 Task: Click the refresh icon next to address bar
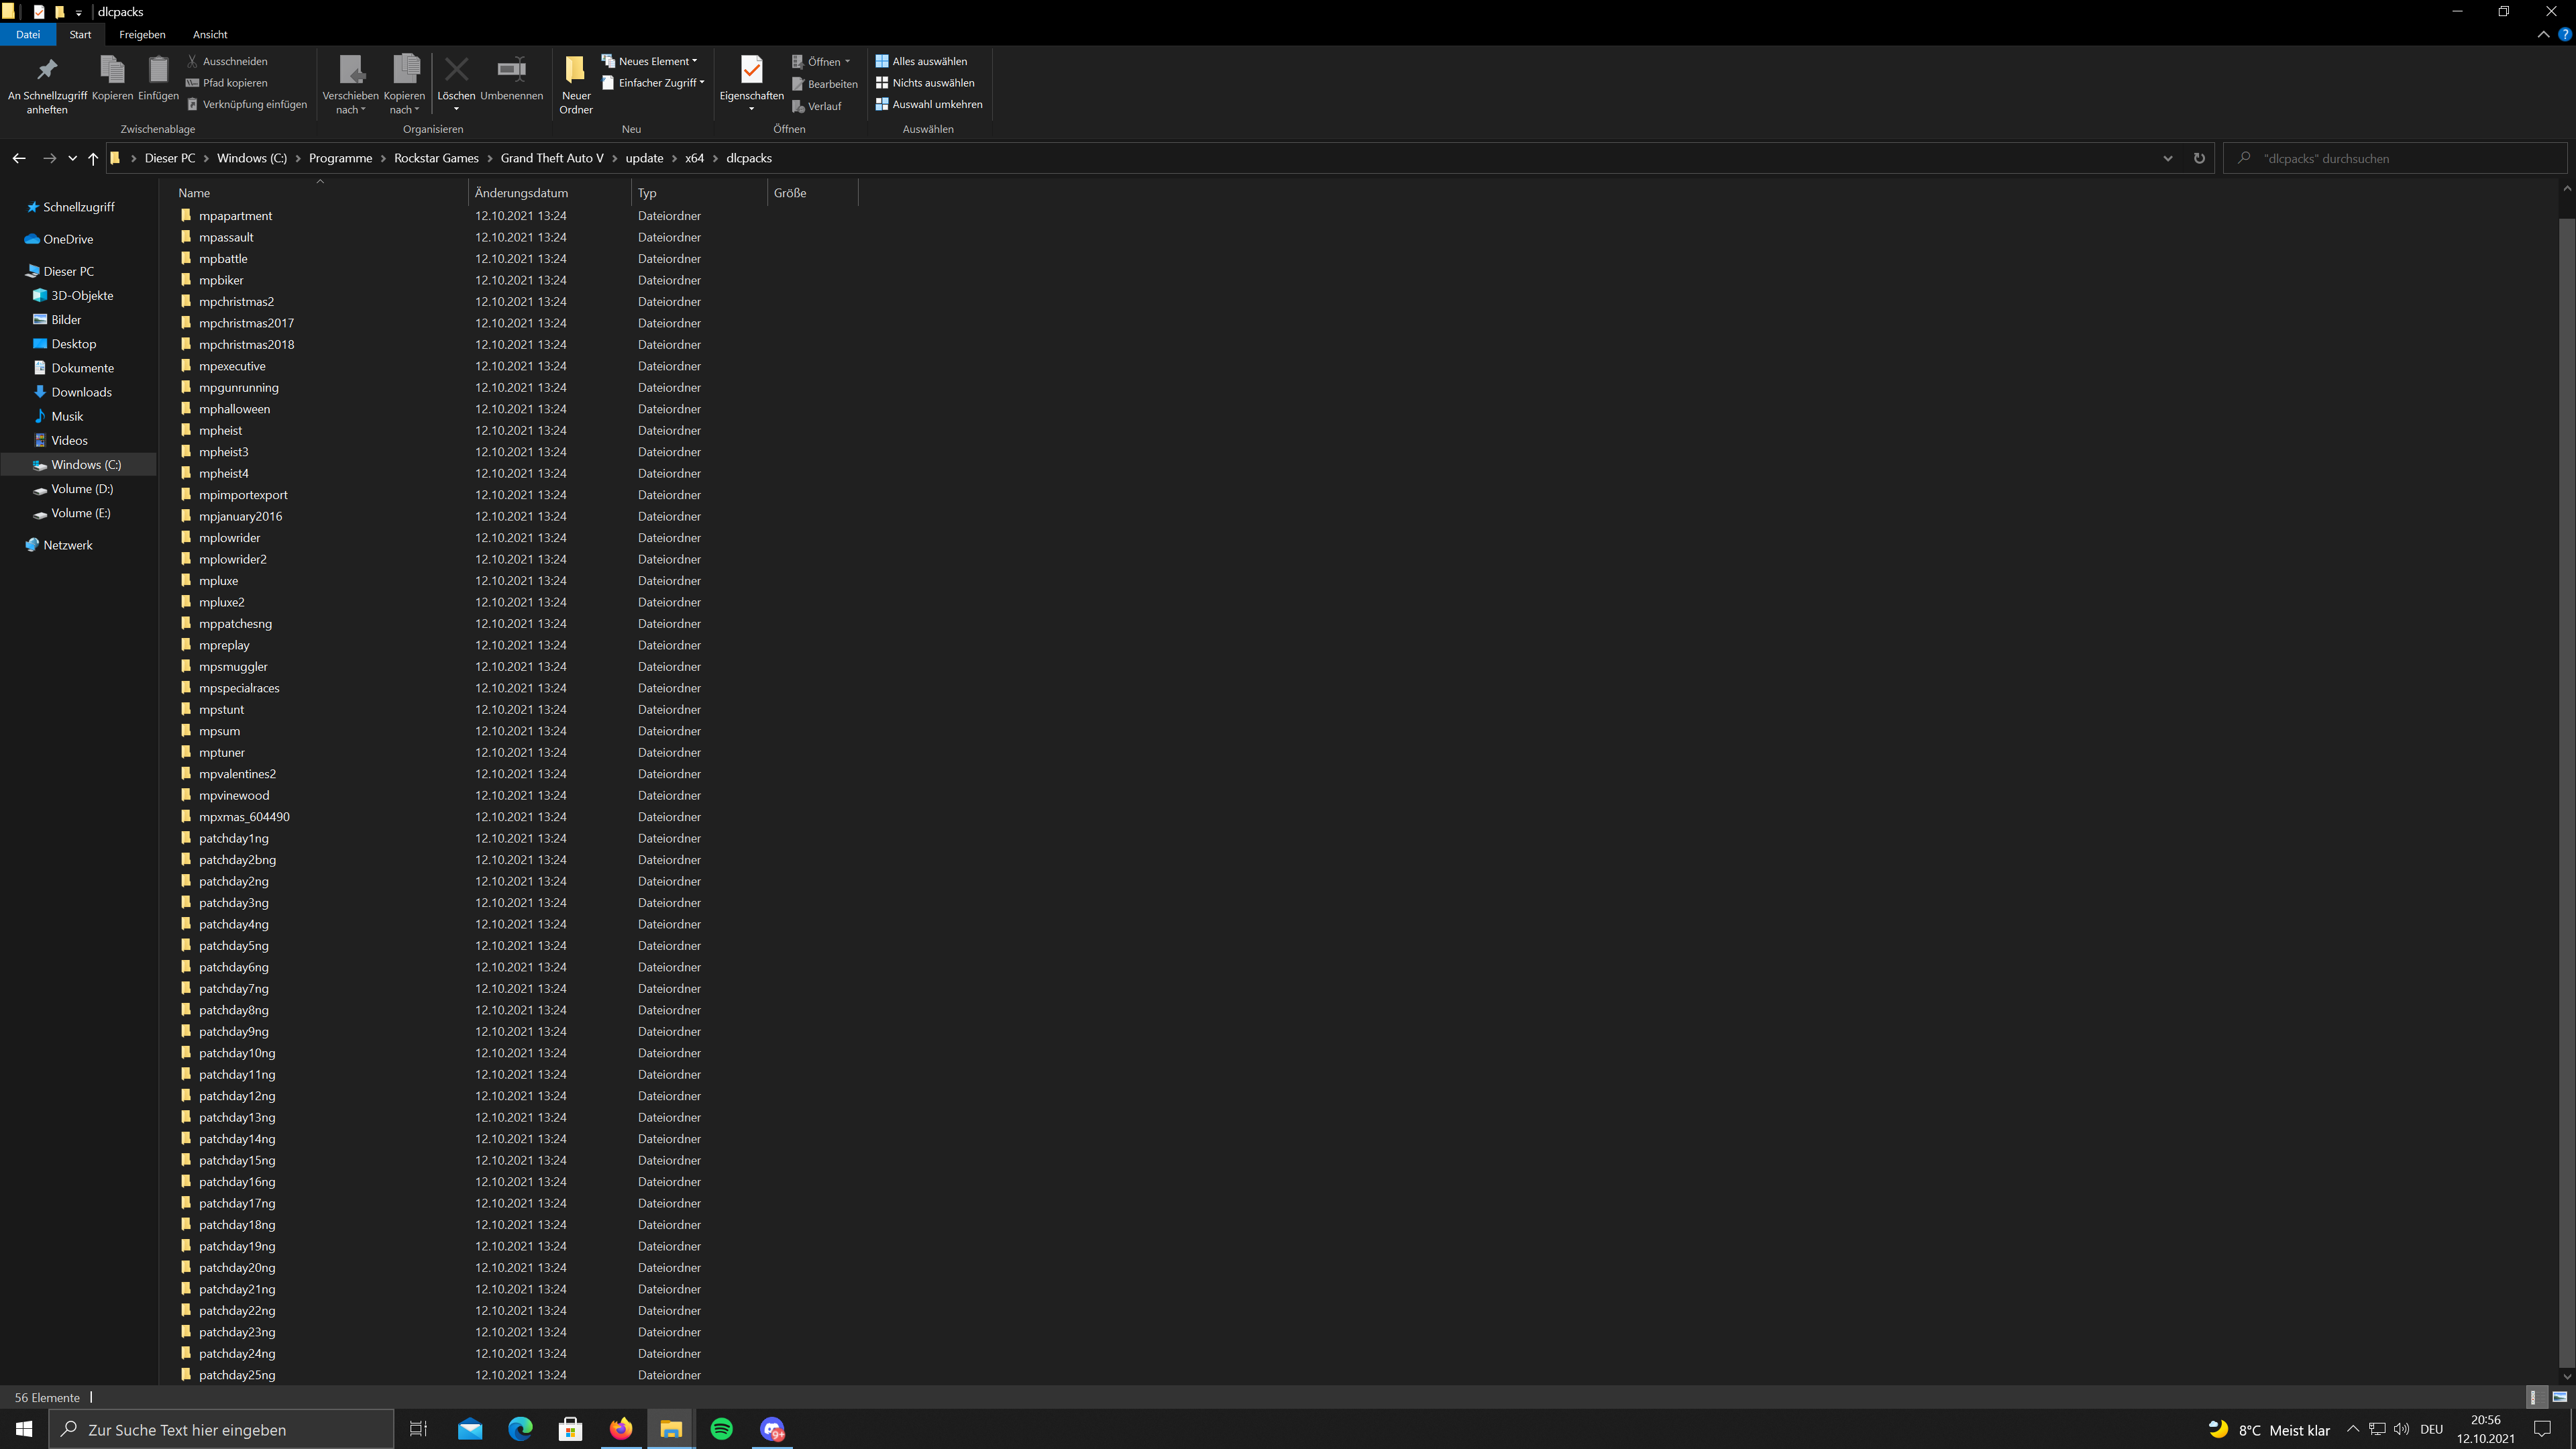click(2199, 158)
